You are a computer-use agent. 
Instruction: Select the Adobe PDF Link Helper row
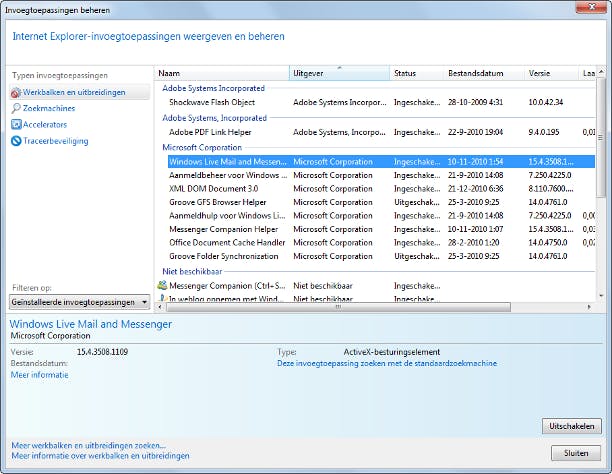(x=381, y=132)
